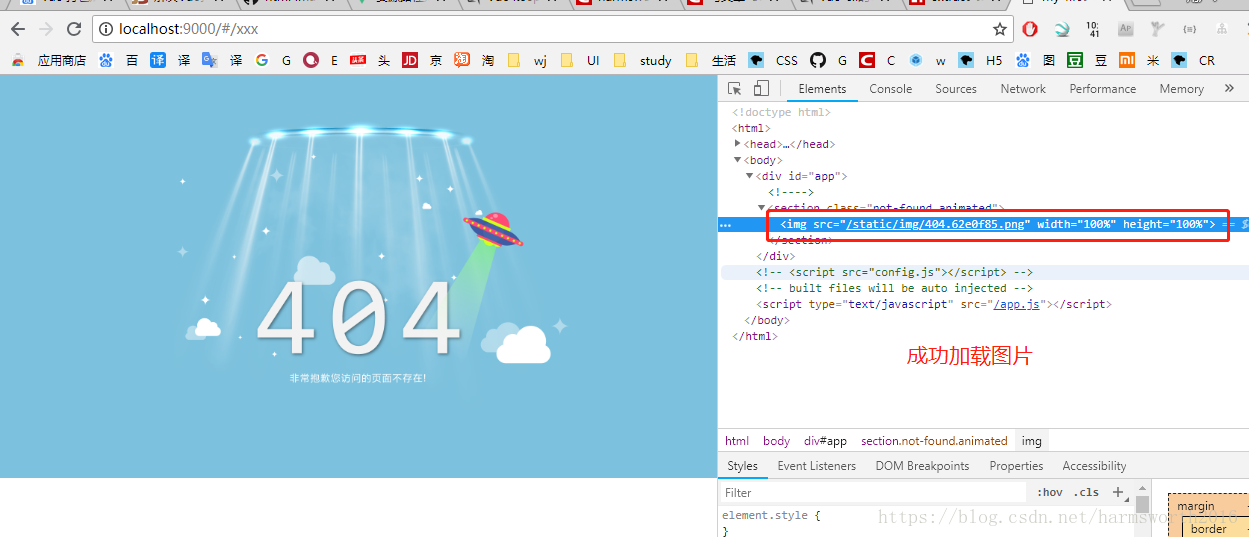Image resolution: width=1249 pixels, height=537 pixels.
Task: Reload the localhost page
Action: pos(74,29)
